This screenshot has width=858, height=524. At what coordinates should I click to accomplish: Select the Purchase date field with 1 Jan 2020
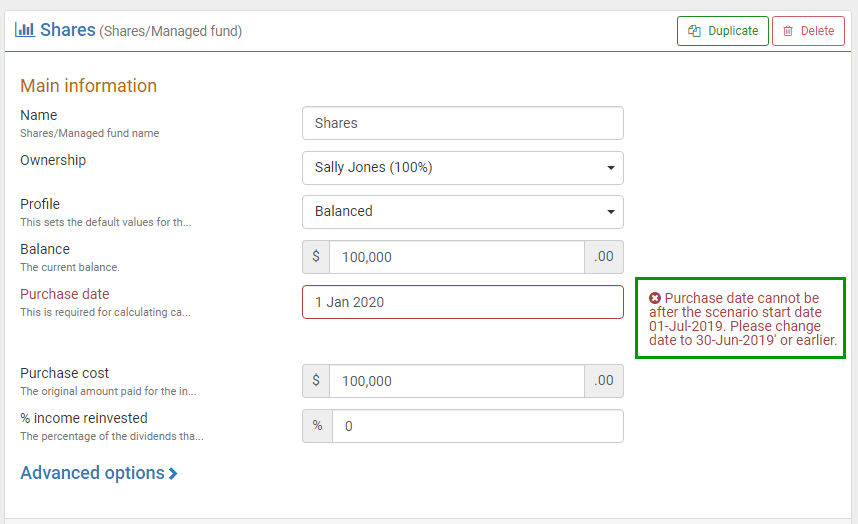[462, 302]
